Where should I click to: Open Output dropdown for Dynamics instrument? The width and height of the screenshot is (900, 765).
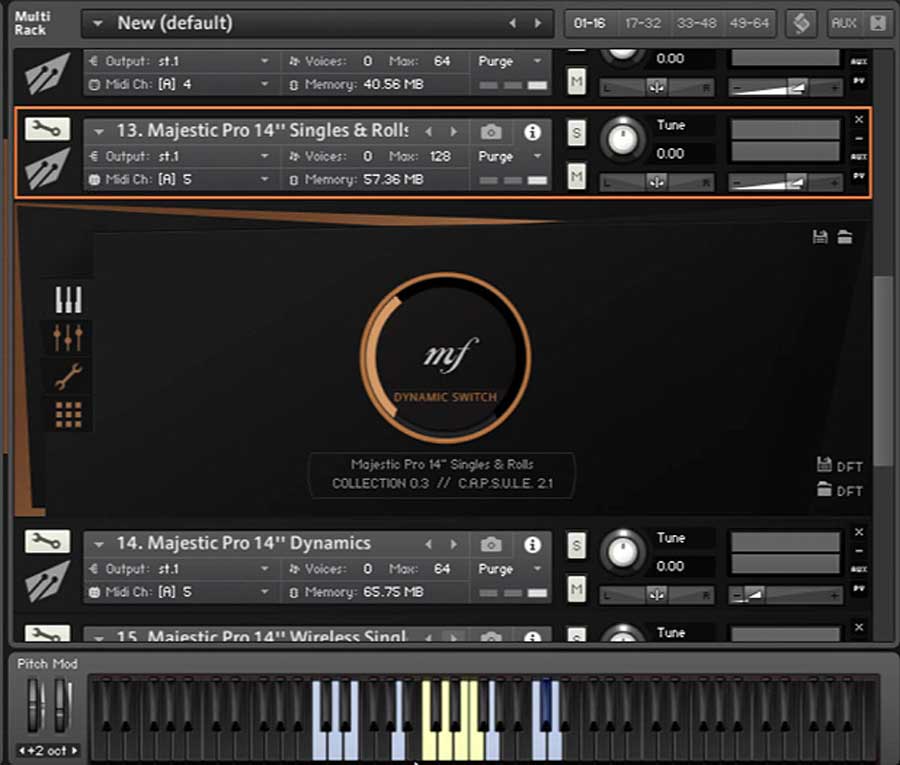point(265,569)
